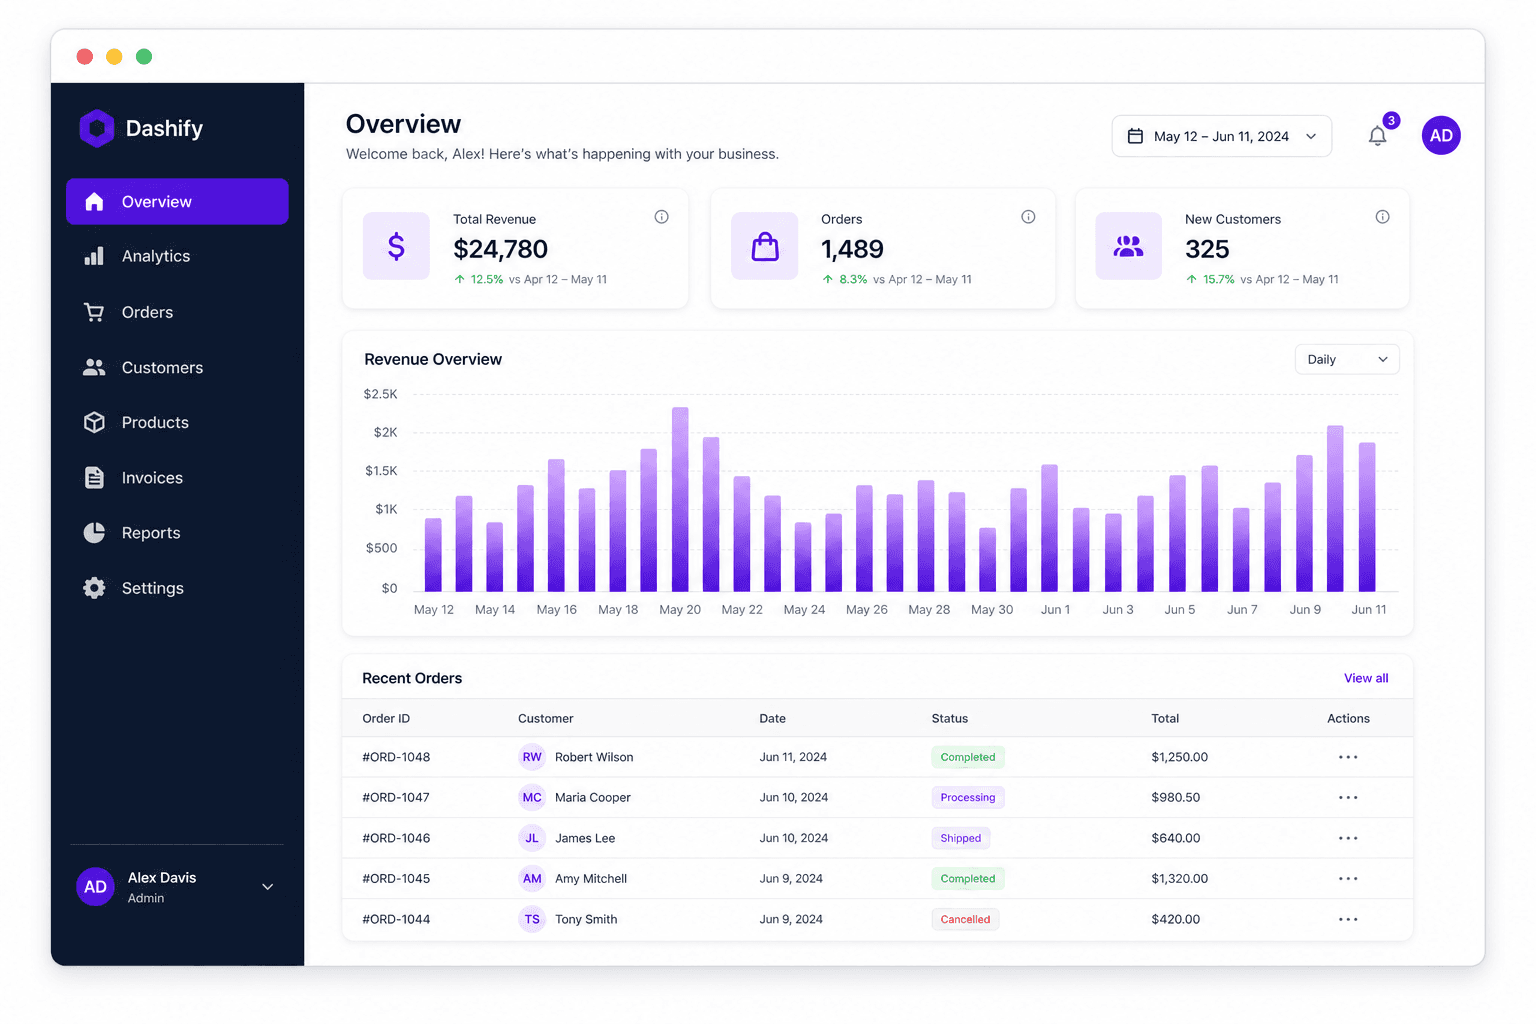Image resolution: width=1536 pixels, height=1024 pixels.
Task: Click the AD avatar in sidebar footer
Action: click(95, 887)
